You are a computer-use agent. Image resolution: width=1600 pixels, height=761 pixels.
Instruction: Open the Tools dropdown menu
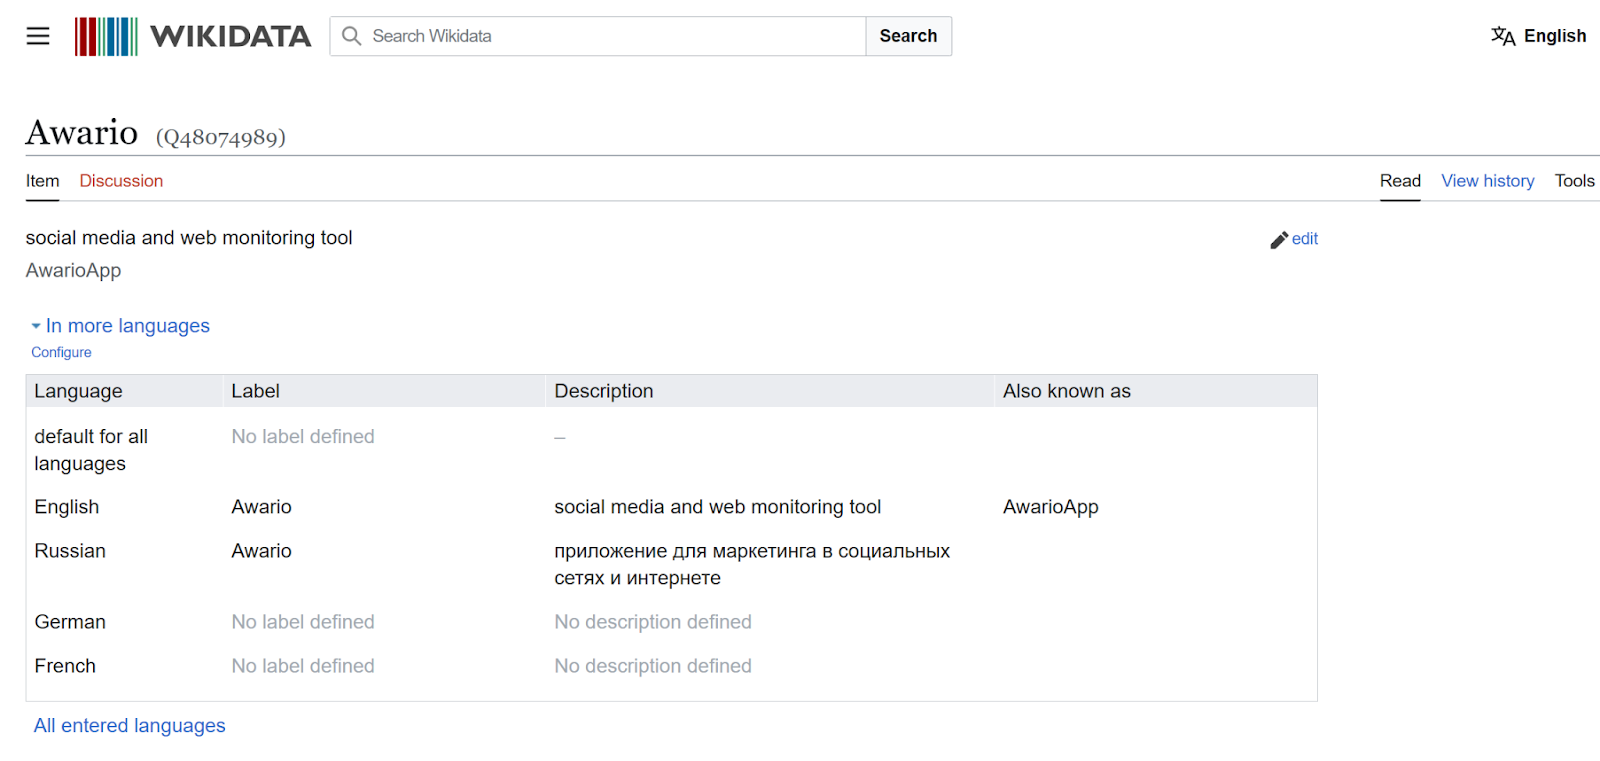tap(1574, 181)
